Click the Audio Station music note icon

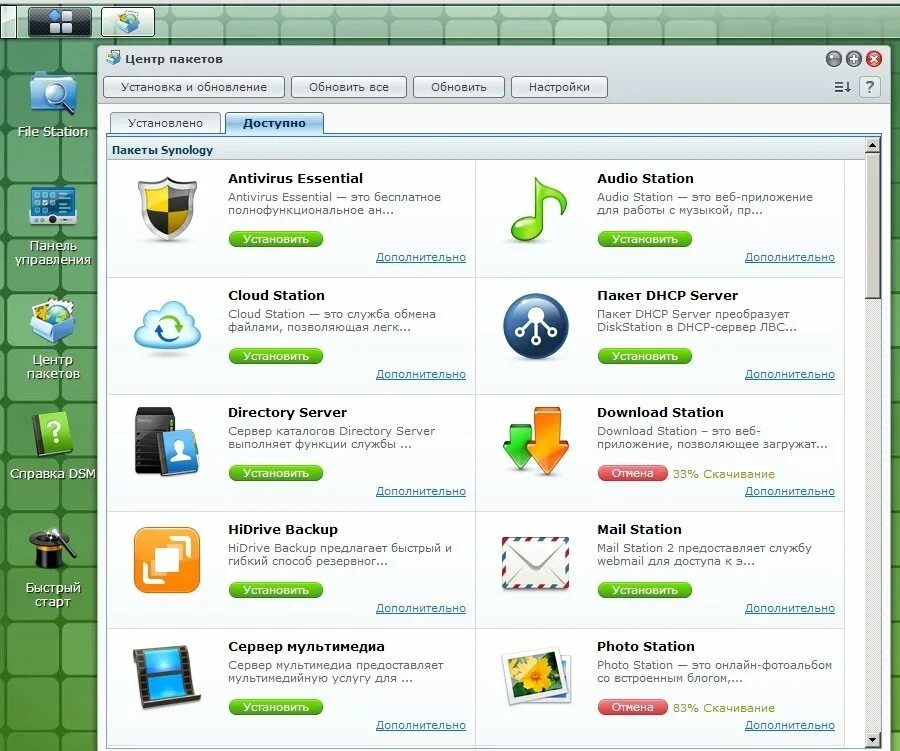point(538,210)
